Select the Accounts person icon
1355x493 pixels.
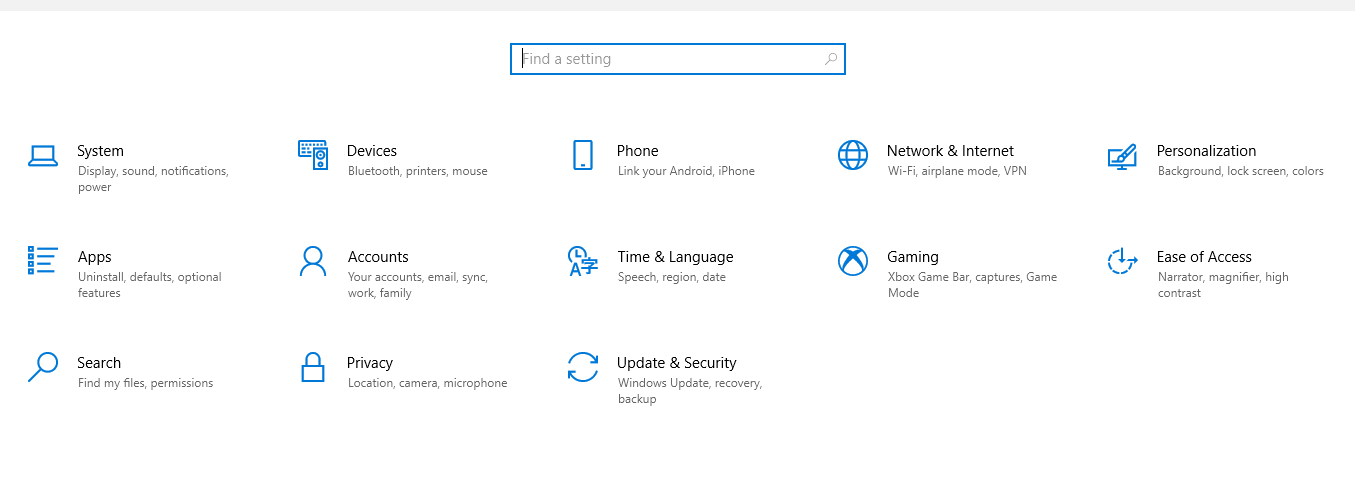pos(313,261)
